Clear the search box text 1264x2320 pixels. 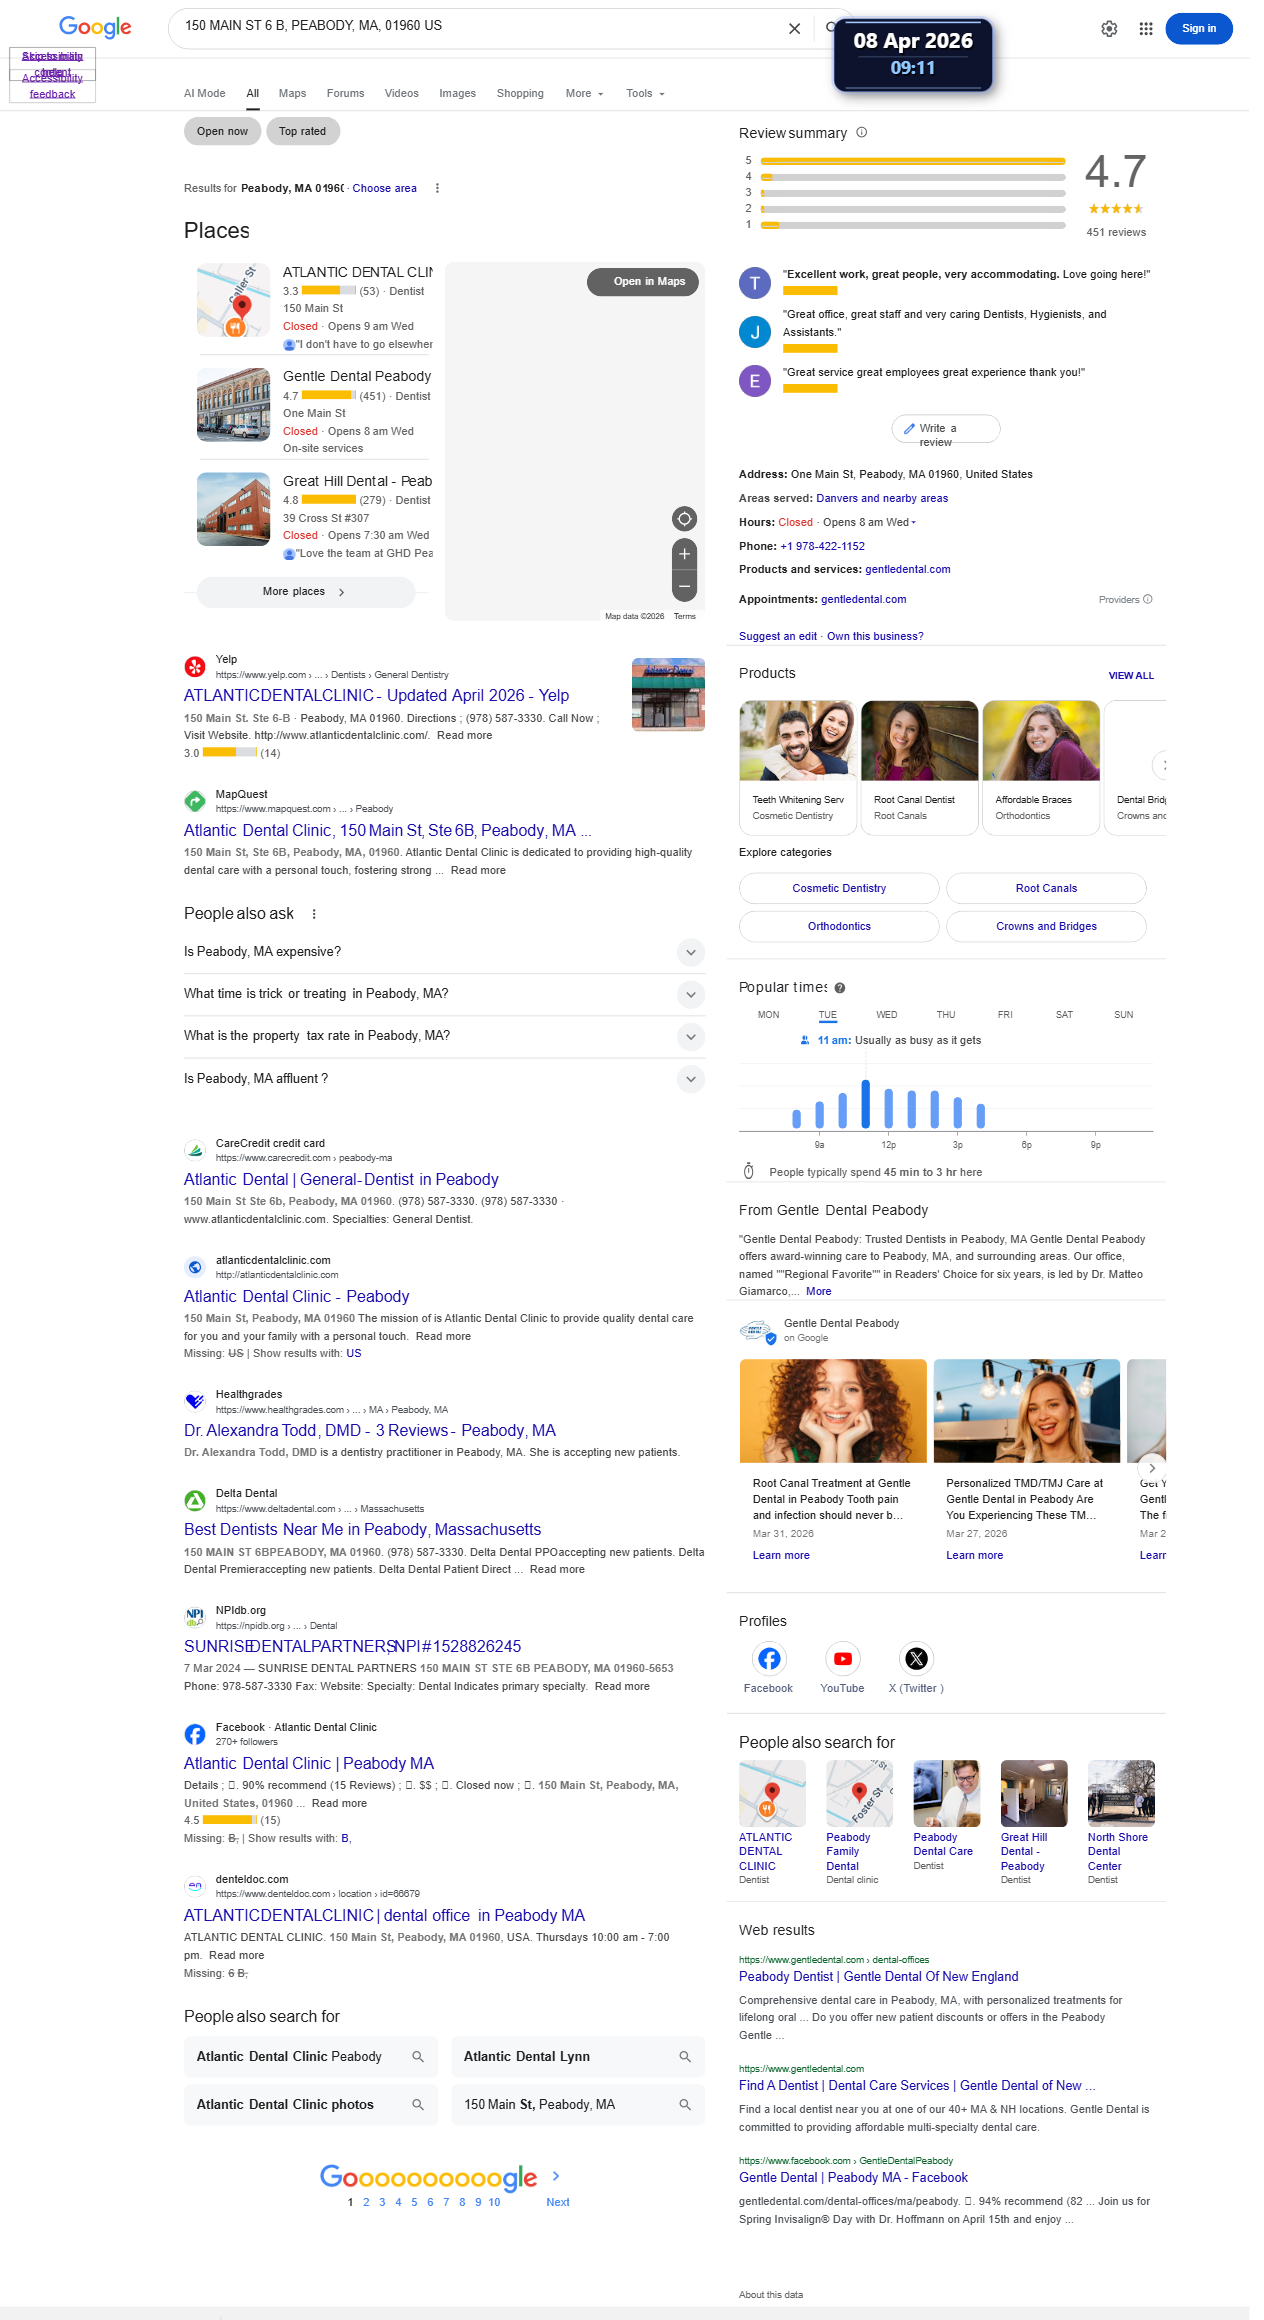click(794, 29)
